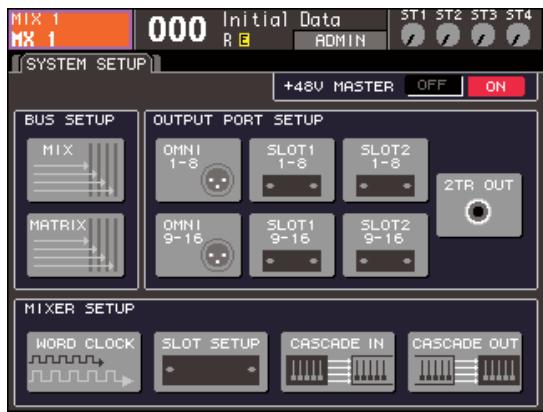Open the WORD CLOCK settings
This screenshot has height=412, width=543.
click(x=84, y=362)
